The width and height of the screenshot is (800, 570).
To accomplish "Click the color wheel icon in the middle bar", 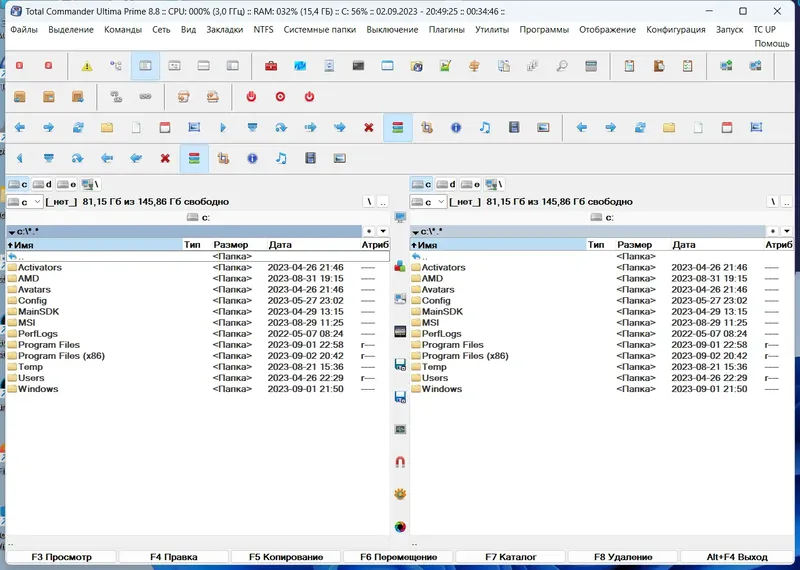I will coord(401,527).
